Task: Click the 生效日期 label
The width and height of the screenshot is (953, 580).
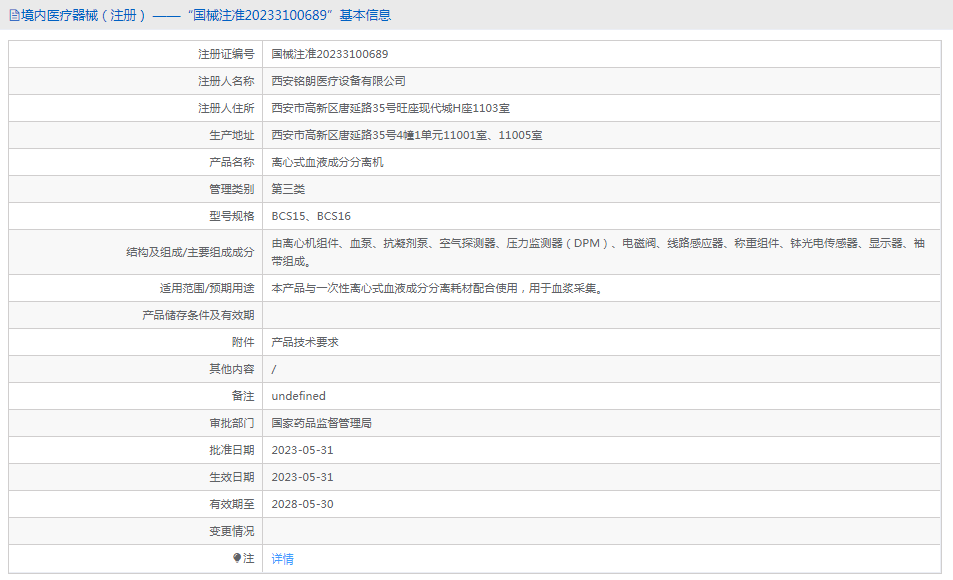Action: point(232,477)
